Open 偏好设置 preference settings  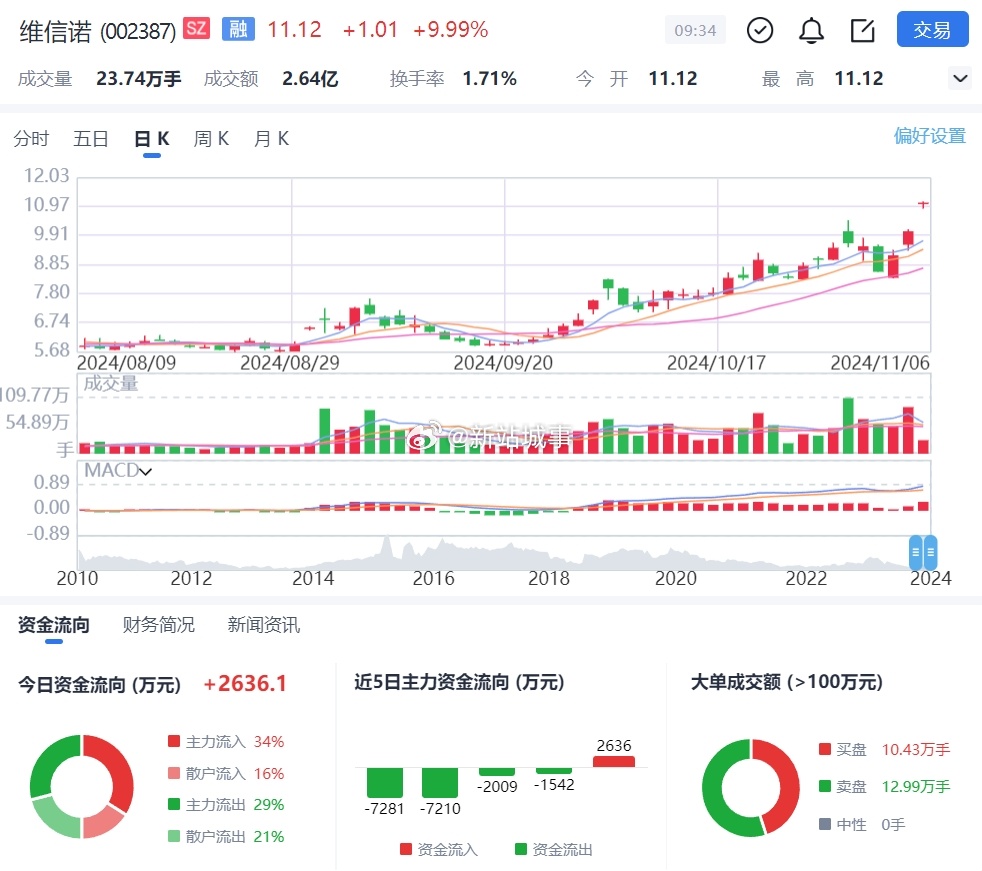point(929,136)
